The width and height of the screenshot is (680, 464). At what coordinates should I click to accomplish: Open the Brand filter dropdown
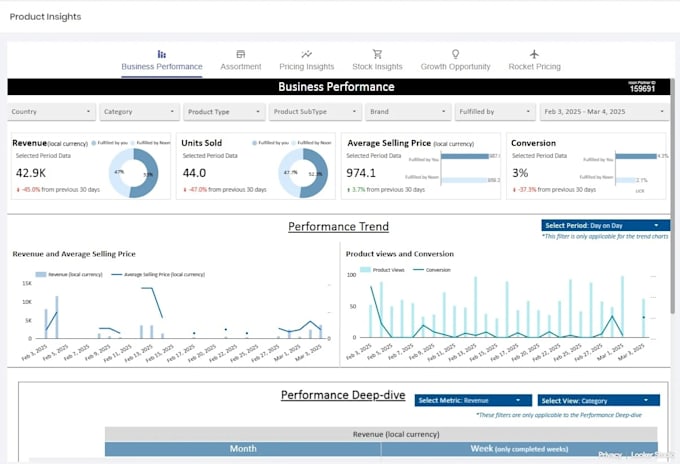click(x=408, y=111)
